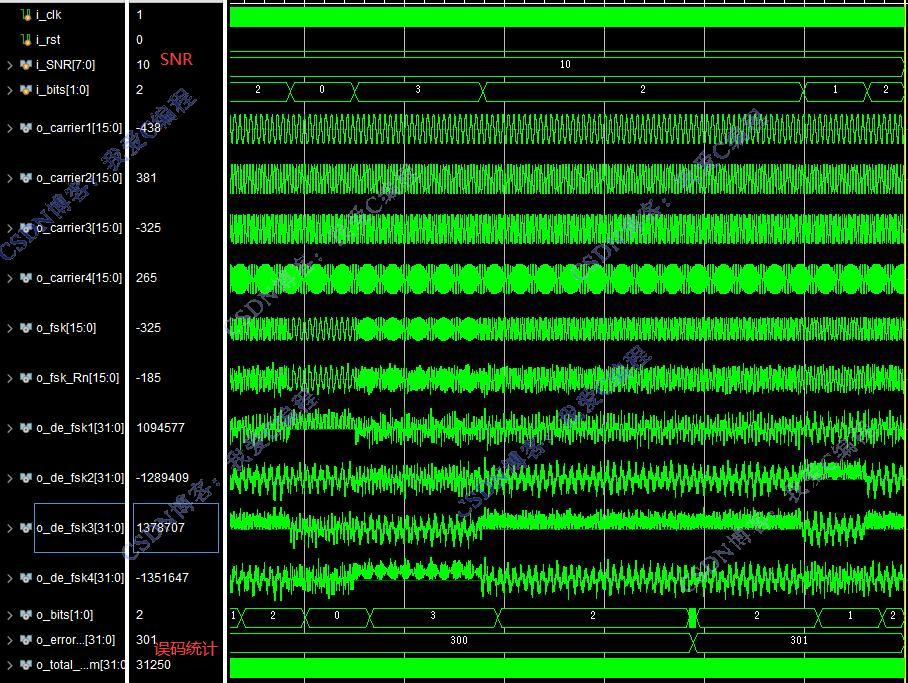
Task: Click the value 381 of o_carrier2
Action: [146, 178]
